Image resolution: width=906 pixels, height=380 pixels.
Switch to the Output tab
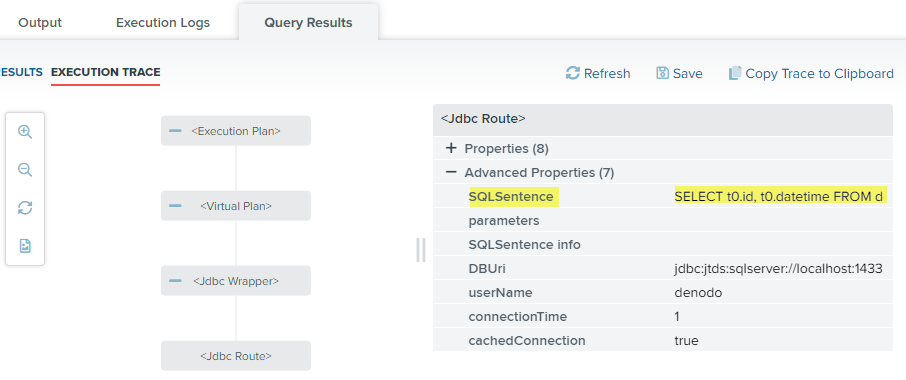coord(40,23)
